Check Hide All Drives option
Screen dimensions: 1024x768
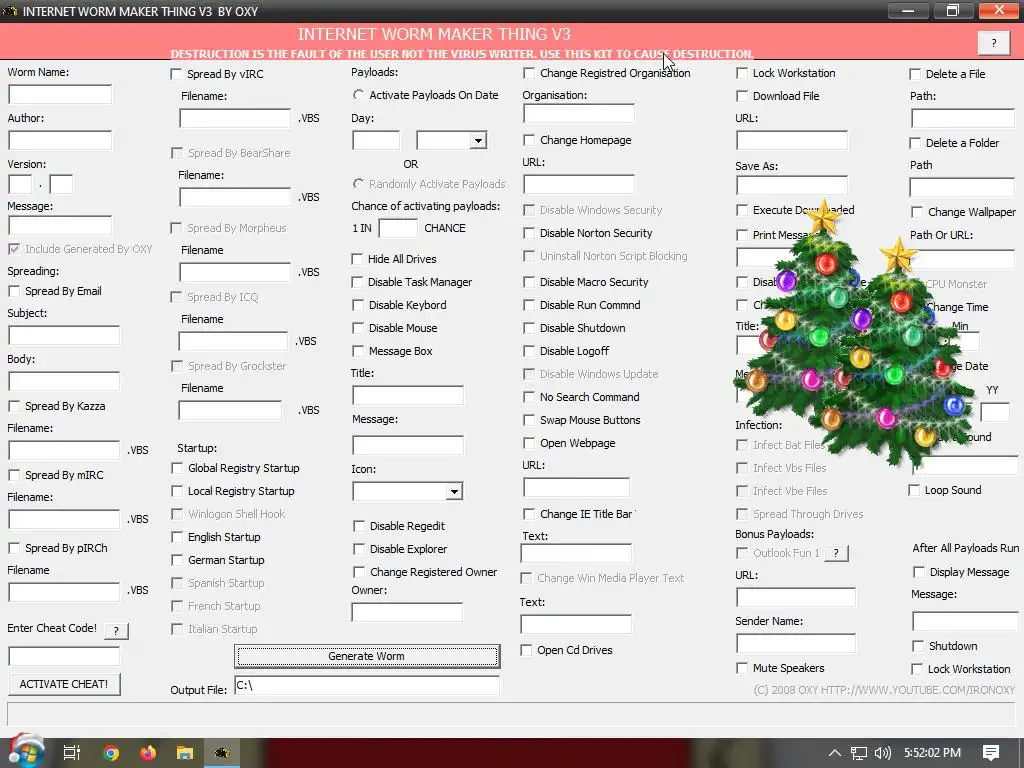pyautogui.click(x=357, y=259)
